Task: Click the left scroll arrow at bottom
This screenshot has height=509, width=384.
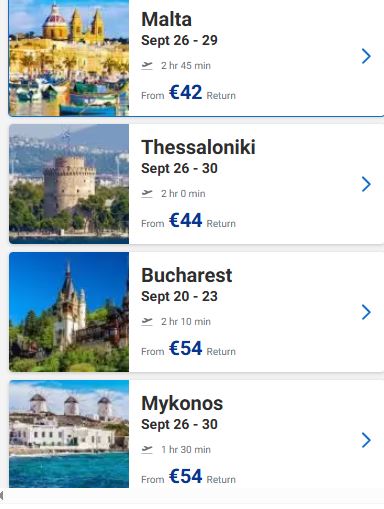Action: [x=2, y=496]
